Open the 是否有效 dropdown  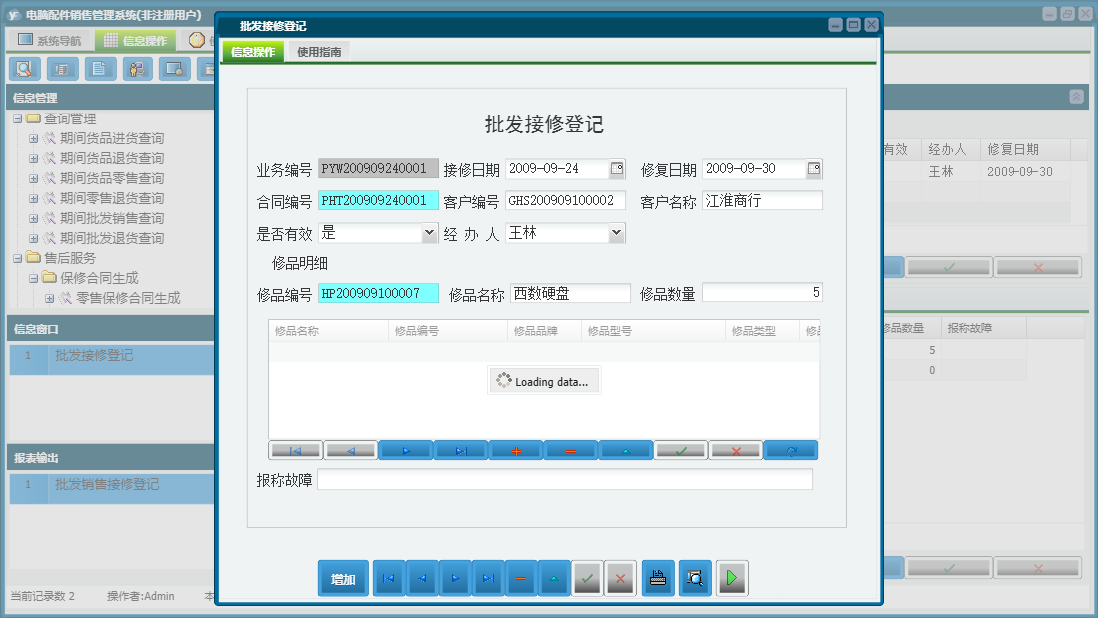(428, 232)
